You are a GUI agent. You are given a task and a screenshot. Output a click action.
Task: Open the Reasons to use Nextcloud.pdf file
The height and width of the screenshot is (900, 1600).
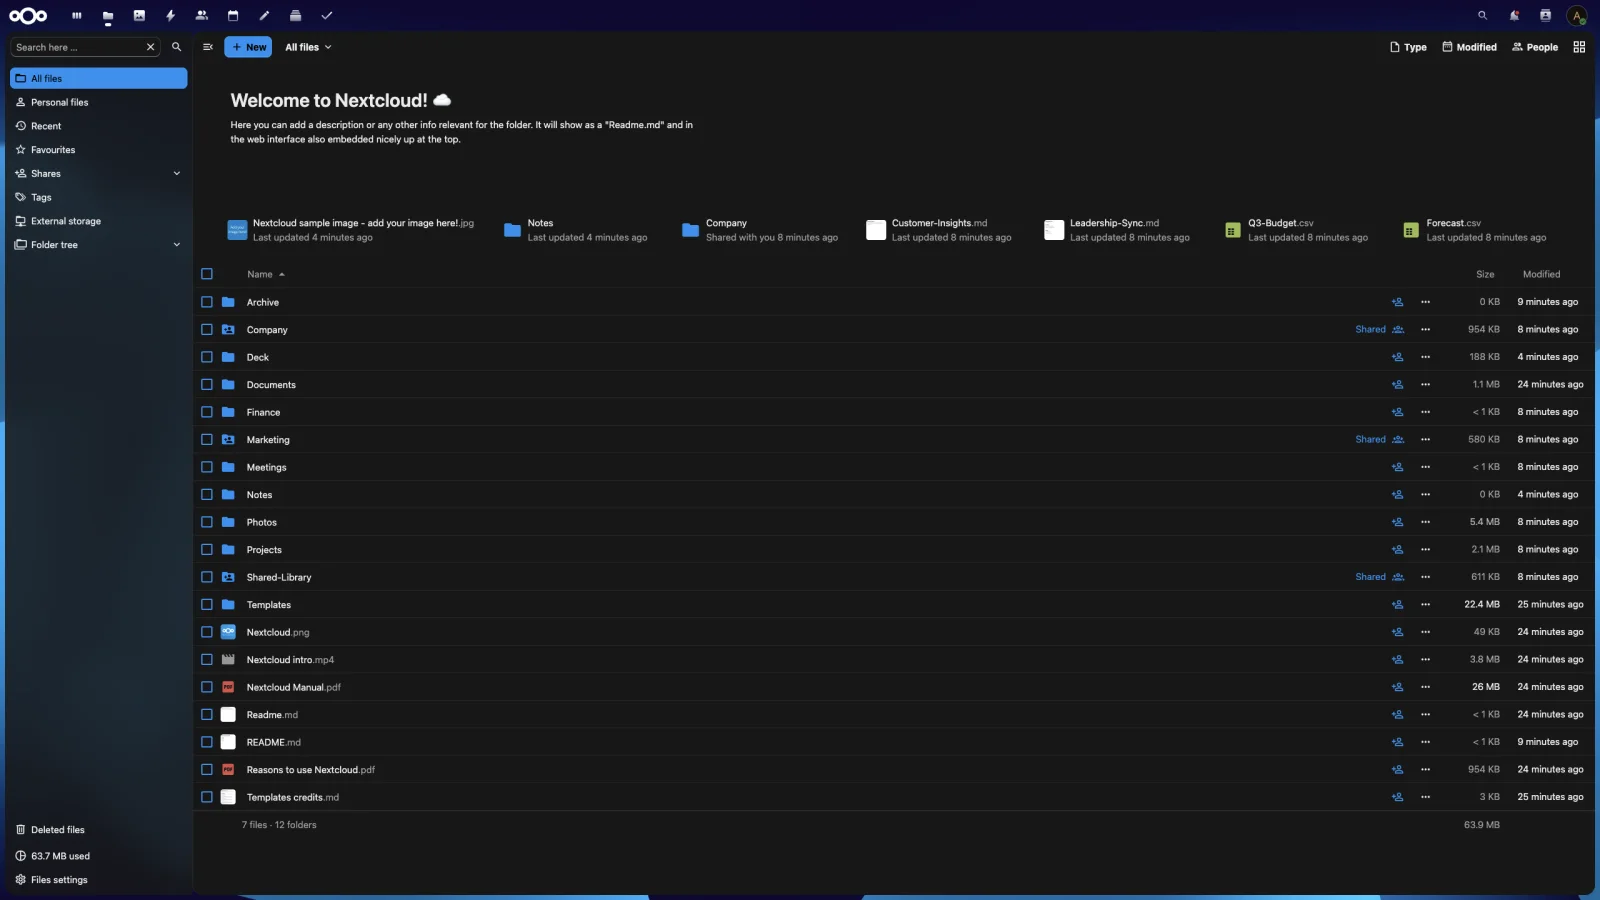click(x=311, y=770)
